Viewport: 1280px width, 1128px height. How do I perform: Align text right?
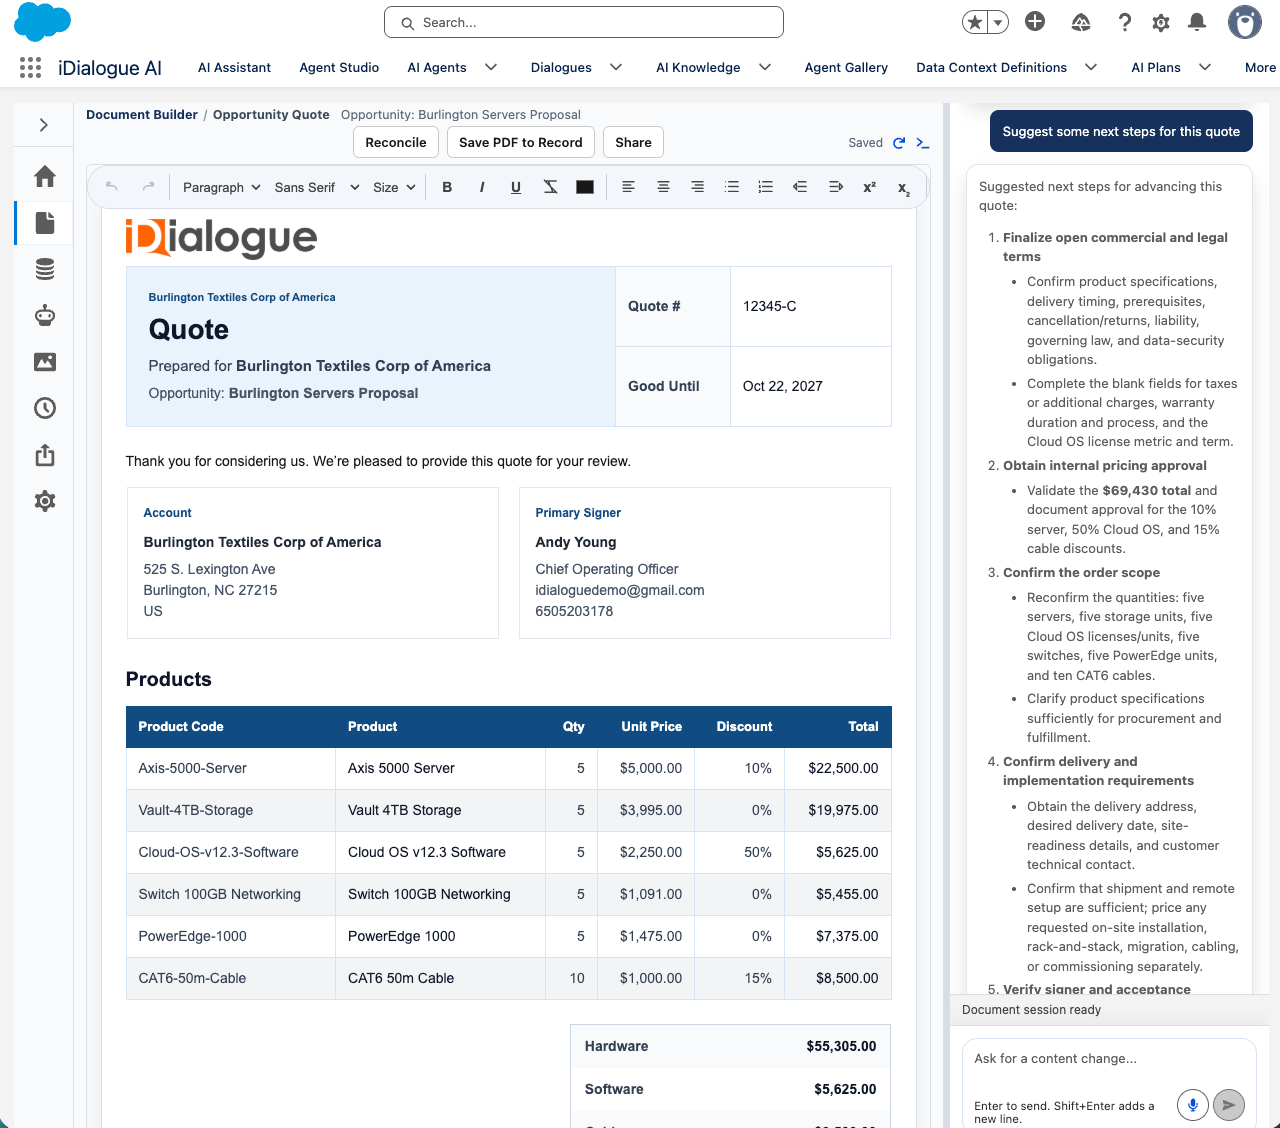[697, 187]
